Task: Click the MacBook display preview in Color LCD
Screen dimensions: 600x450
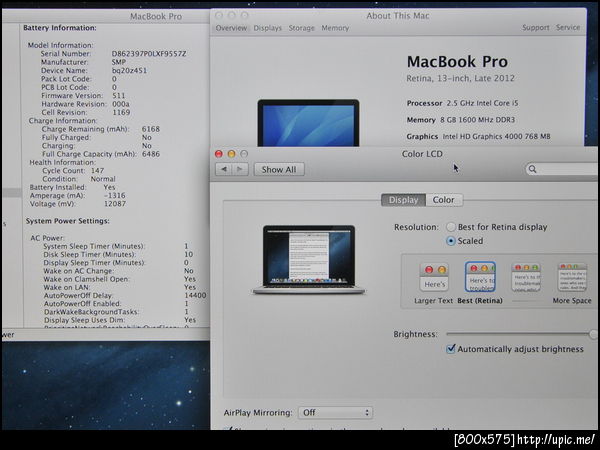Action: pyautogui.click(x=308, y=260)
